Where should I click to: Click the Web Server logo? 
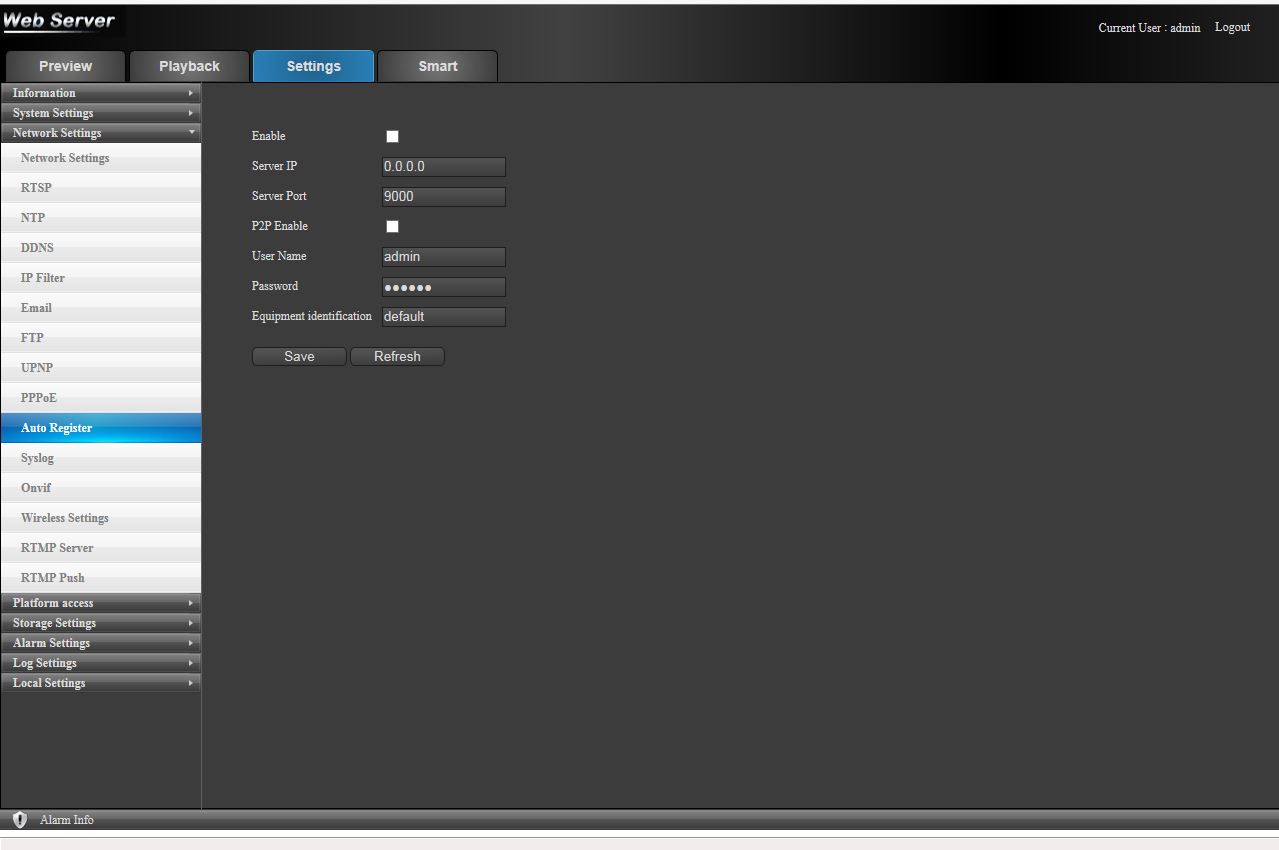point(60,21)
